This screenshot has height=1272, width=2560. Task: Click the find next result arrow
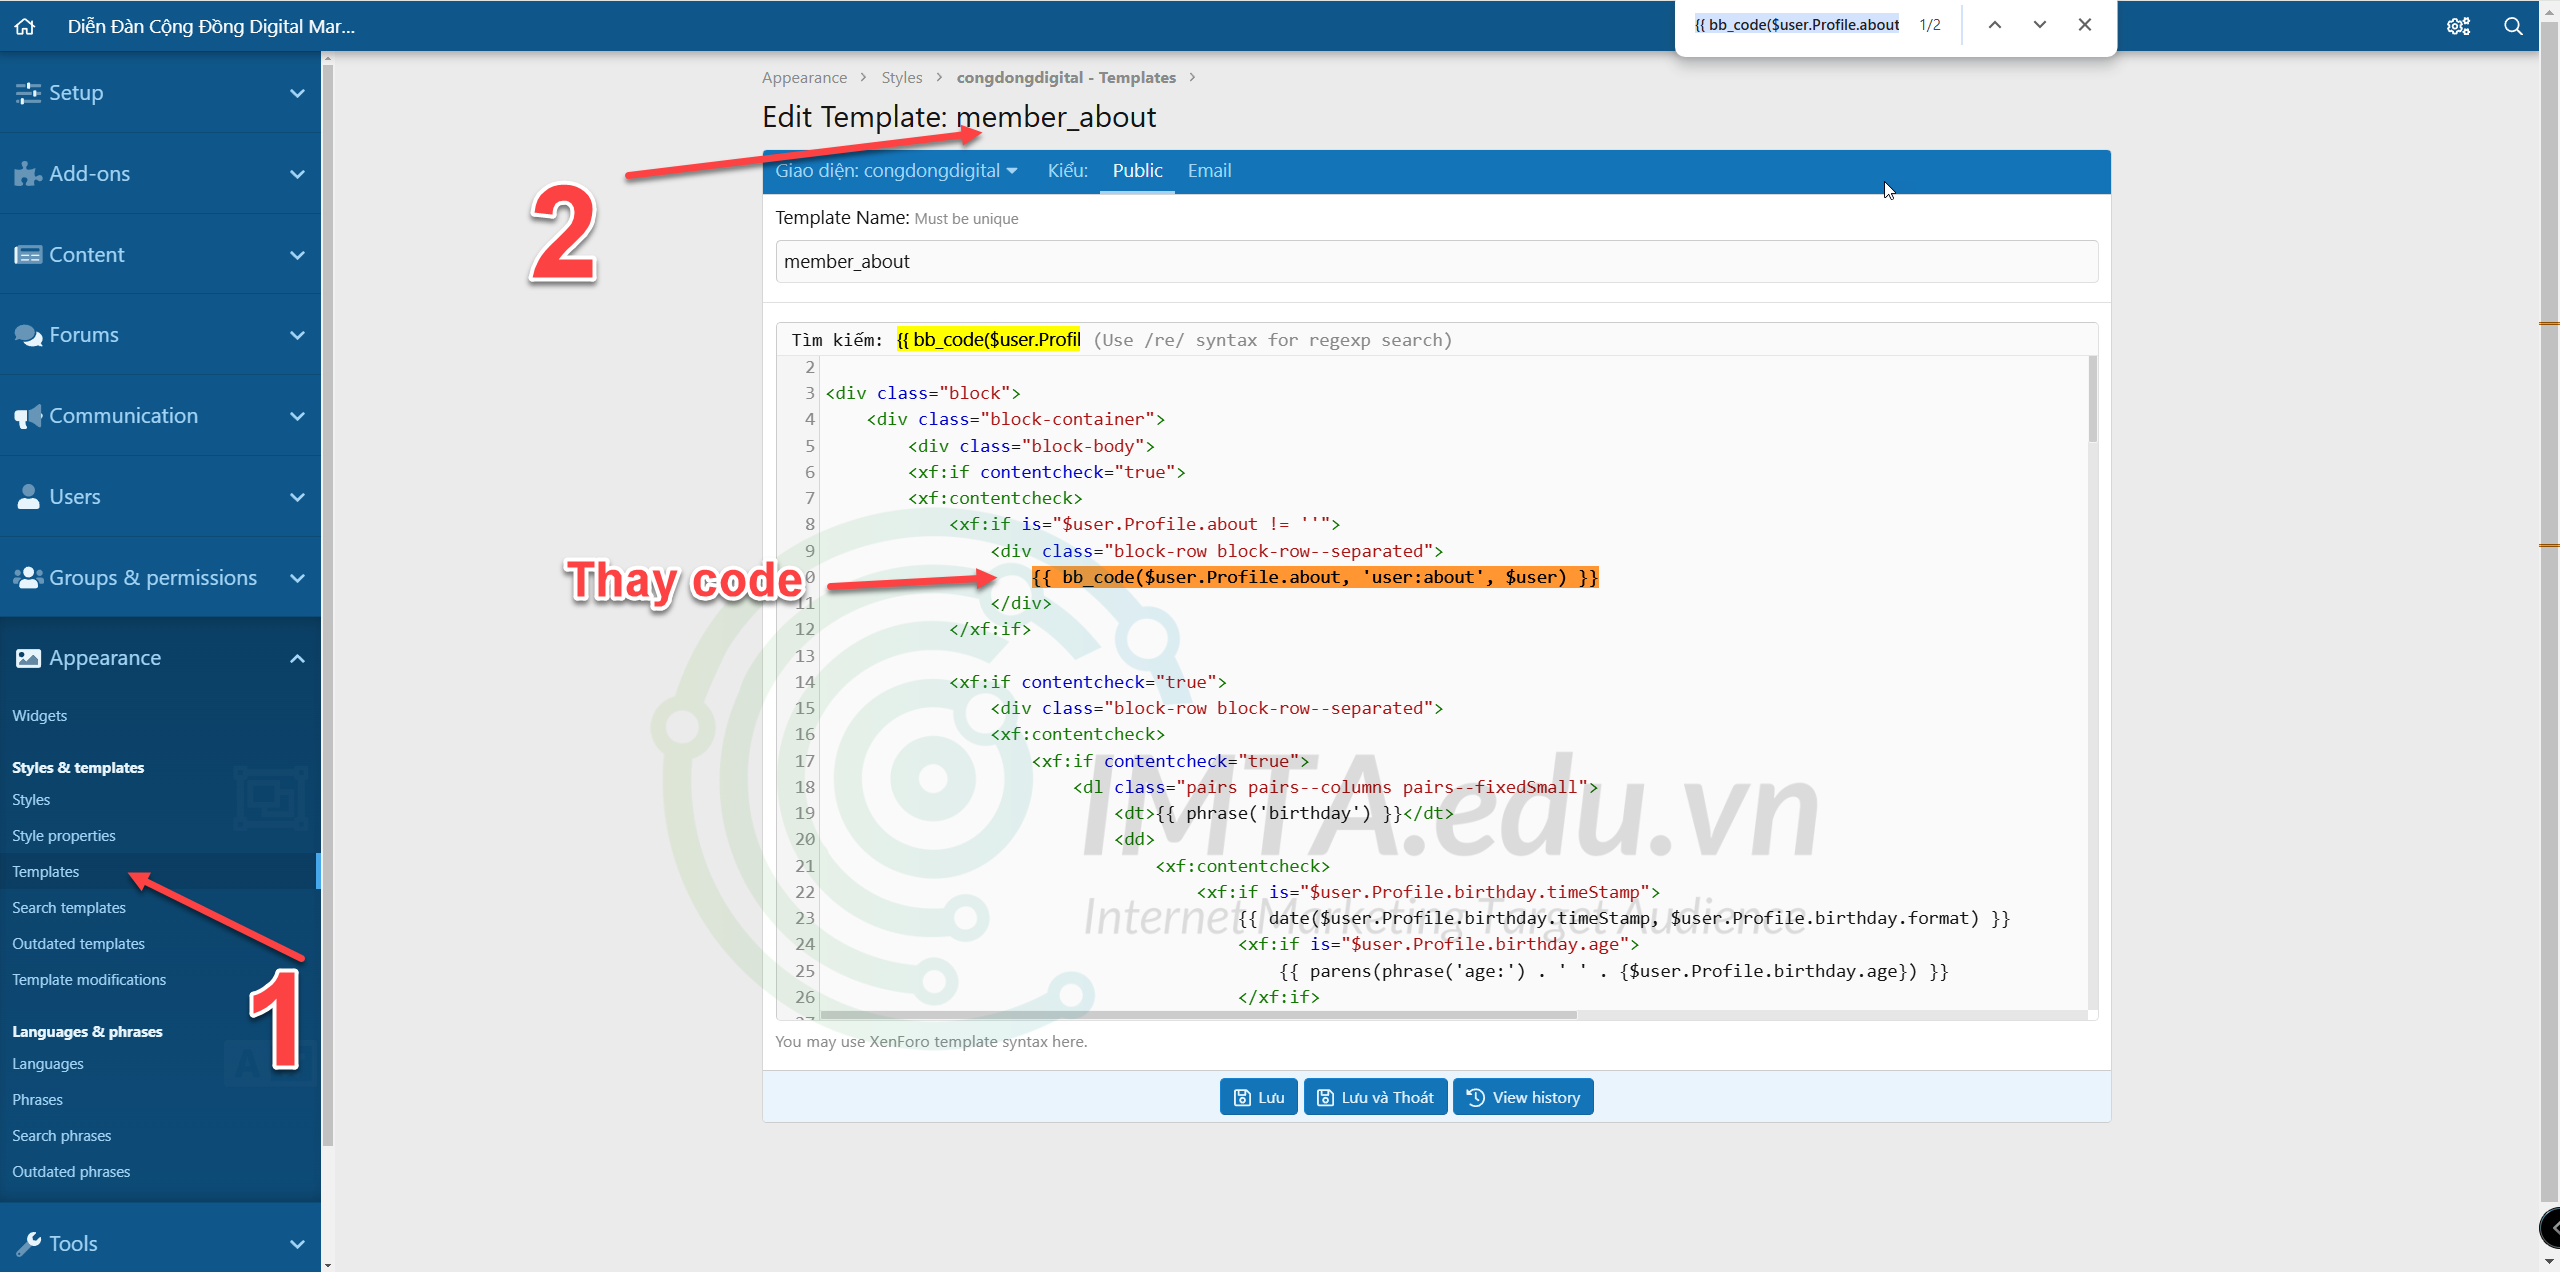pos(2038,24)
